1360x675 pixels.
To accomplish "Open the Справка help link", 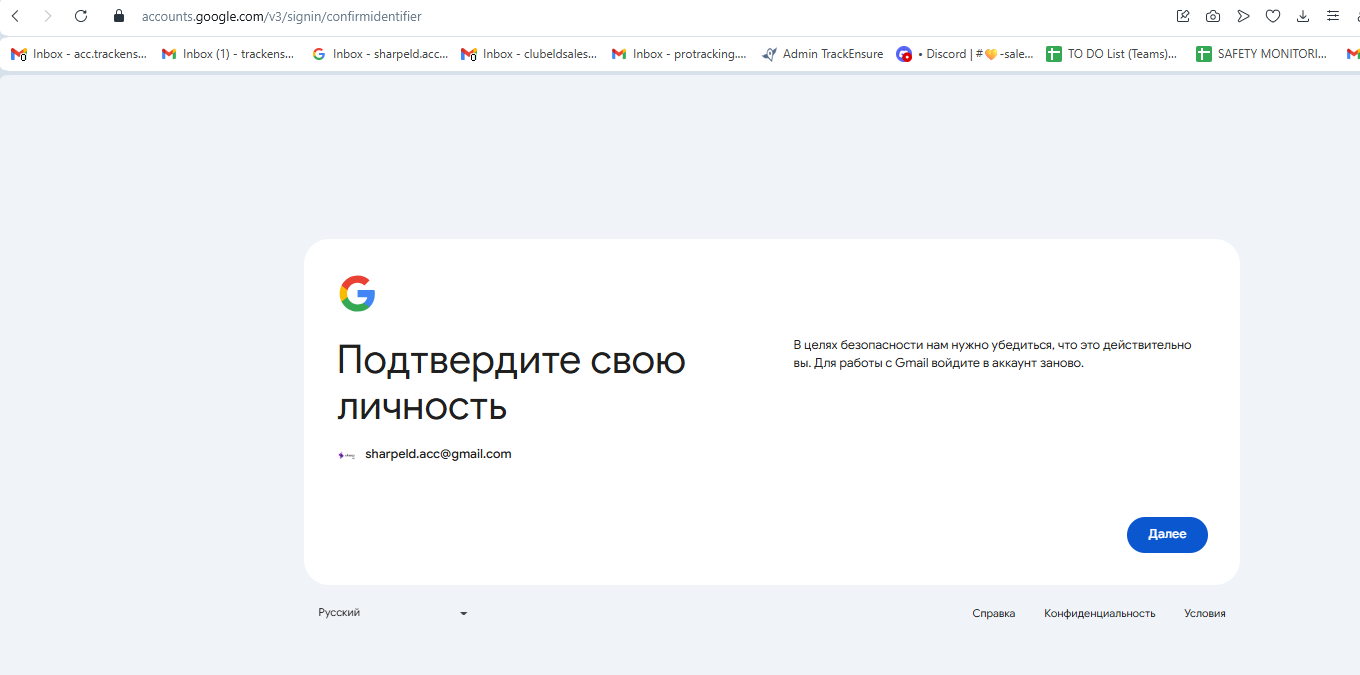I will point(993,614).
